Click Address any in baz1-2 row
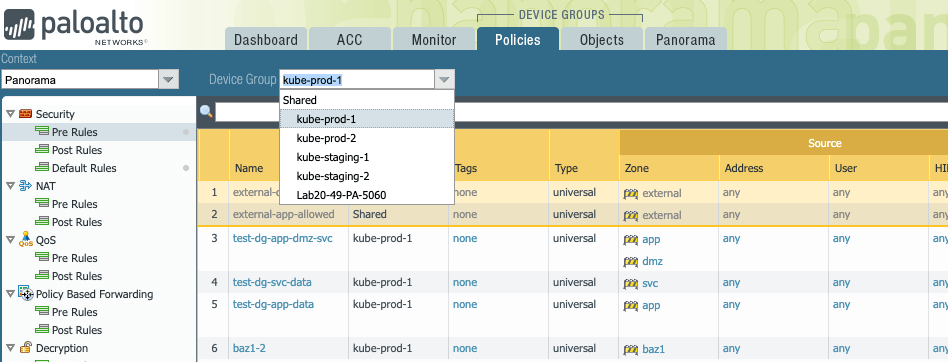The width and height of the screenshot is (948, 362). [732, 348]
